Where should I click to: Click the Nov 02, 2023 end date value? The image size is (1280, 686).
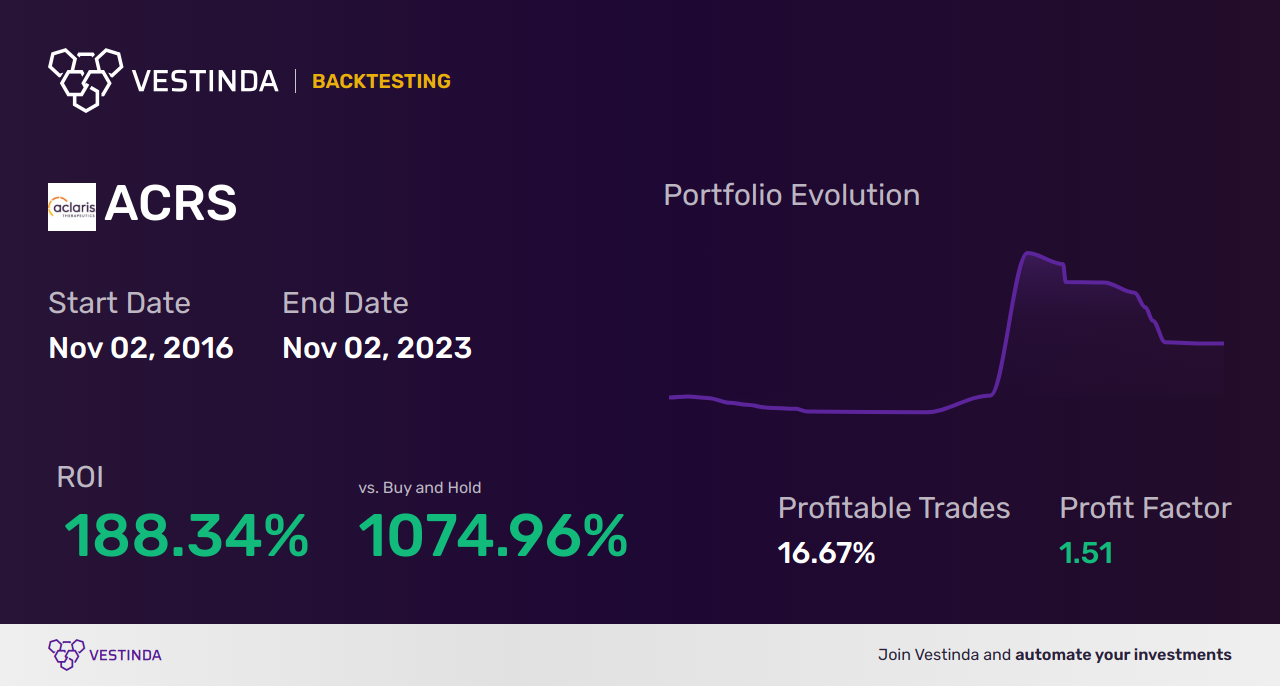[x=377, y=347]
